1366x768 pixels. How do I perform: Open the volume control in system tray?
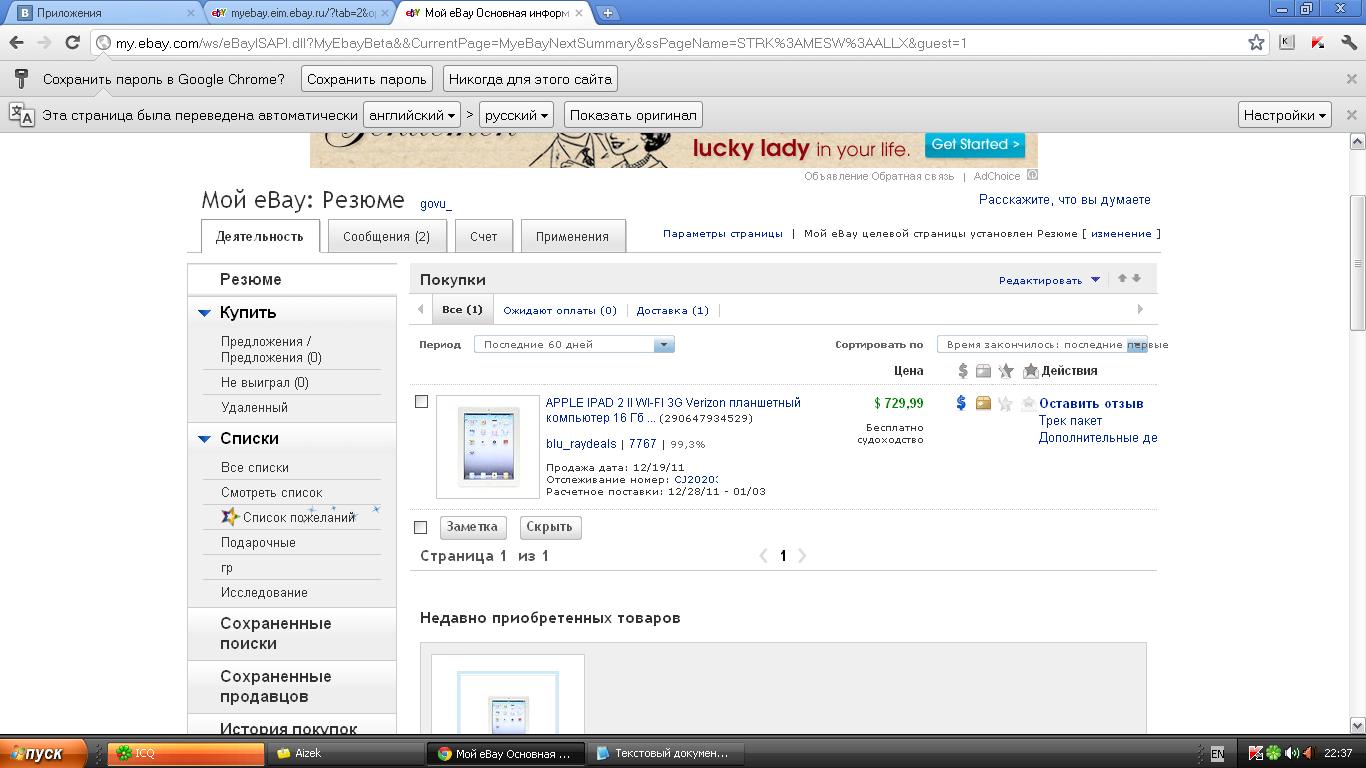[x=1291, y=753]
